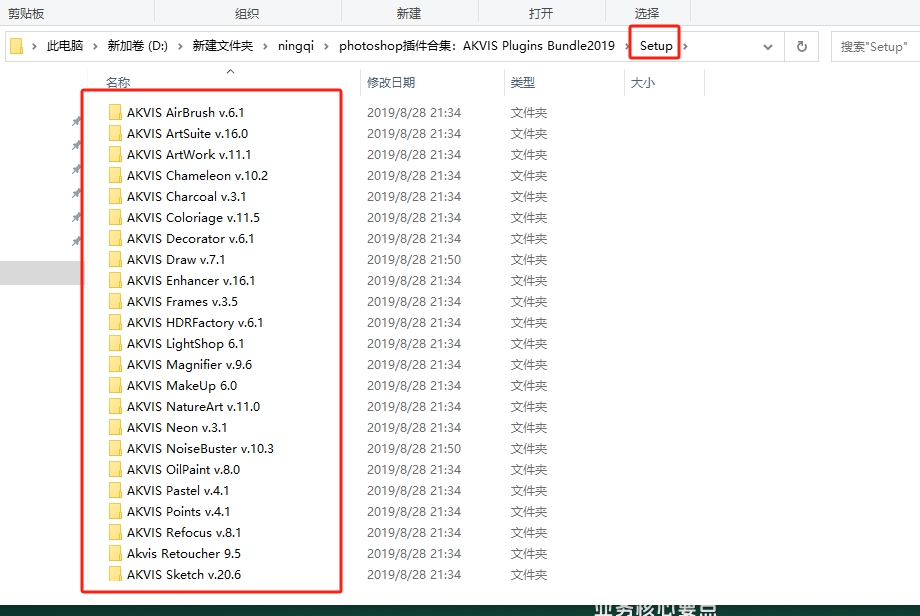
Task: Click the AKVIS Enhancer v.16.1 folder name
Action: point(191,280)
